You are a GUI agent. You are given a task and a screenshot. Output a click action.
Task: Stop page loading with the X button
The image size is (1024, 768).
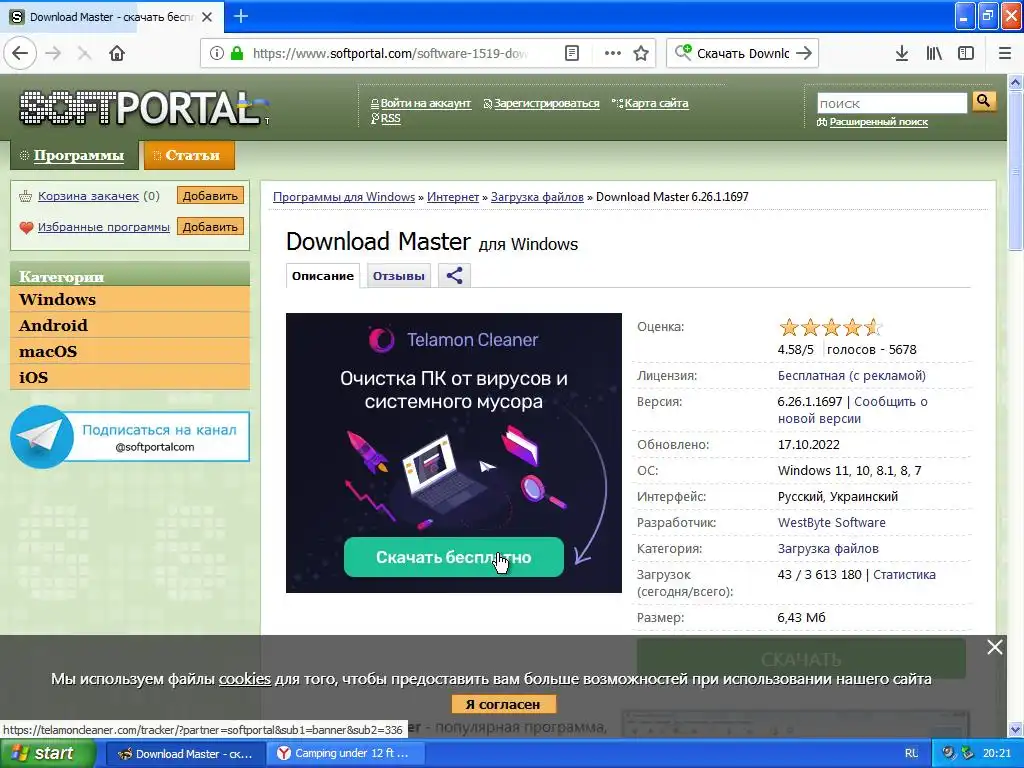[84, 54]
